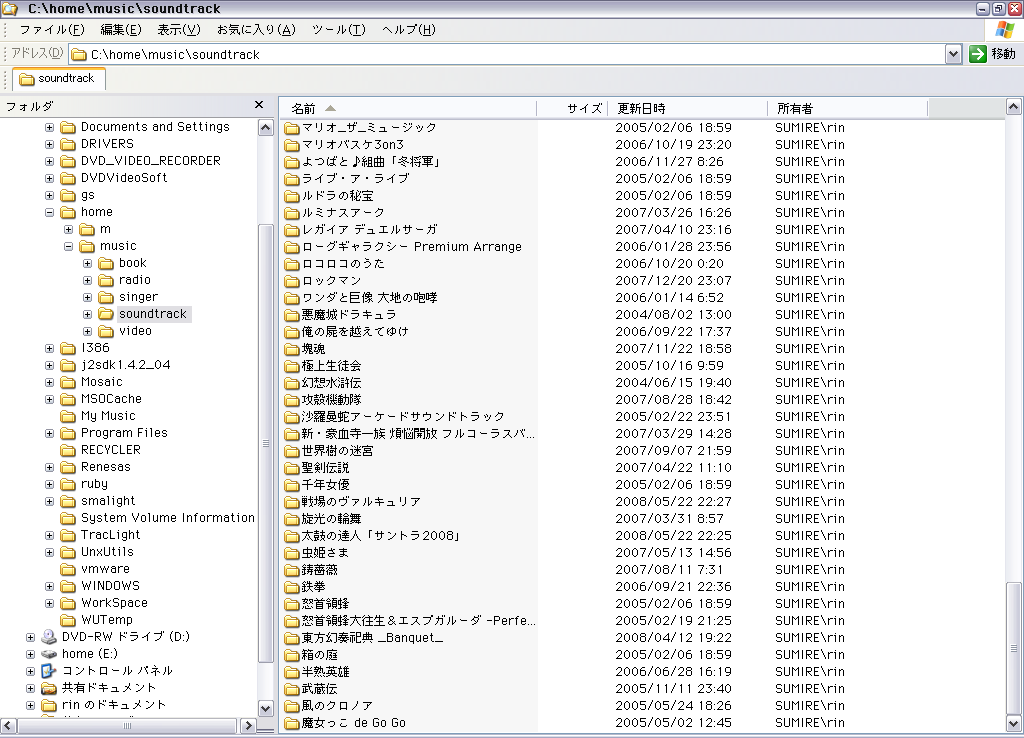1024x738 pixels.
Task: Expand the soundtrack tree node
Action: click(x=88, y=314)
